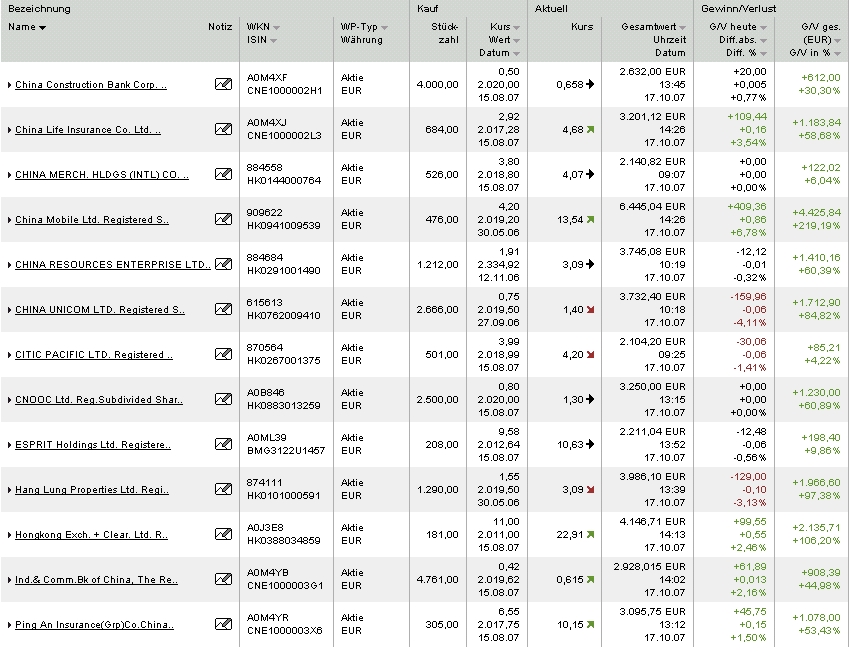This screenshot has height=653, width=849.
Task: Open note icon for China Life Insurance
Action: tap(223, 129)
